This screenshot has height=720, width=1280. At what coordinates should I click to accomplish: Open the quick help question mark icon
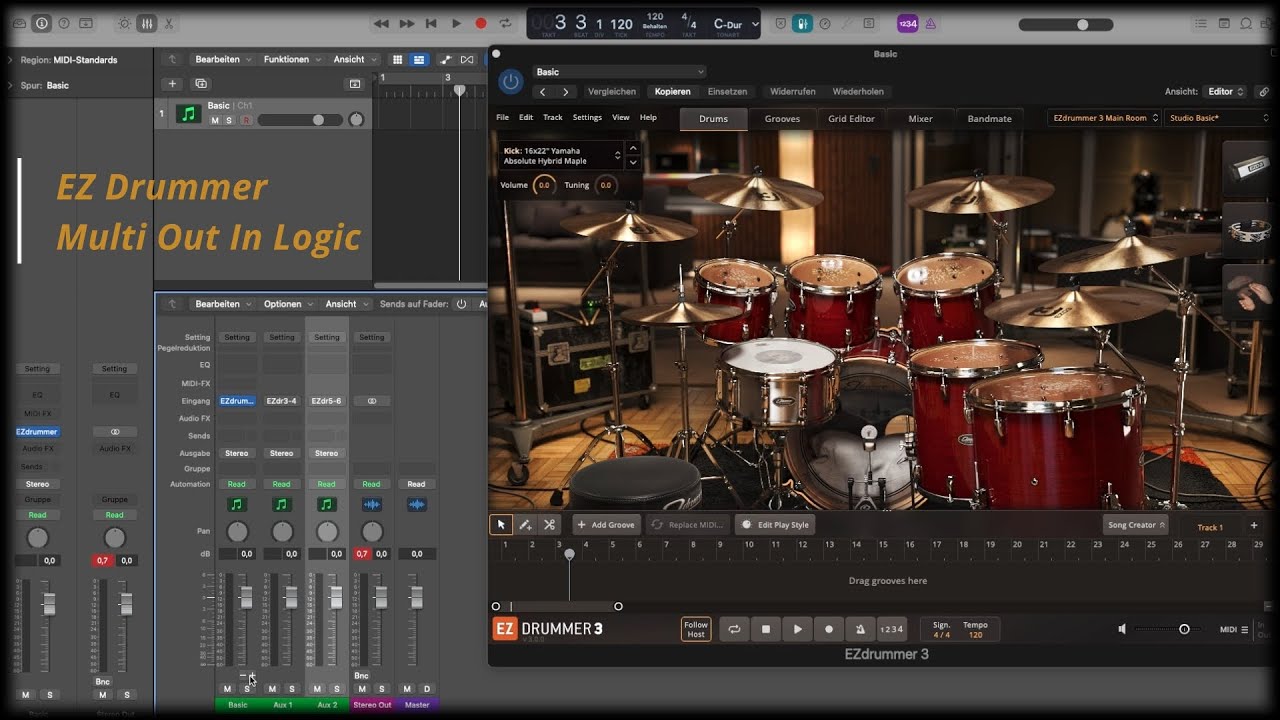coord(64,23)
